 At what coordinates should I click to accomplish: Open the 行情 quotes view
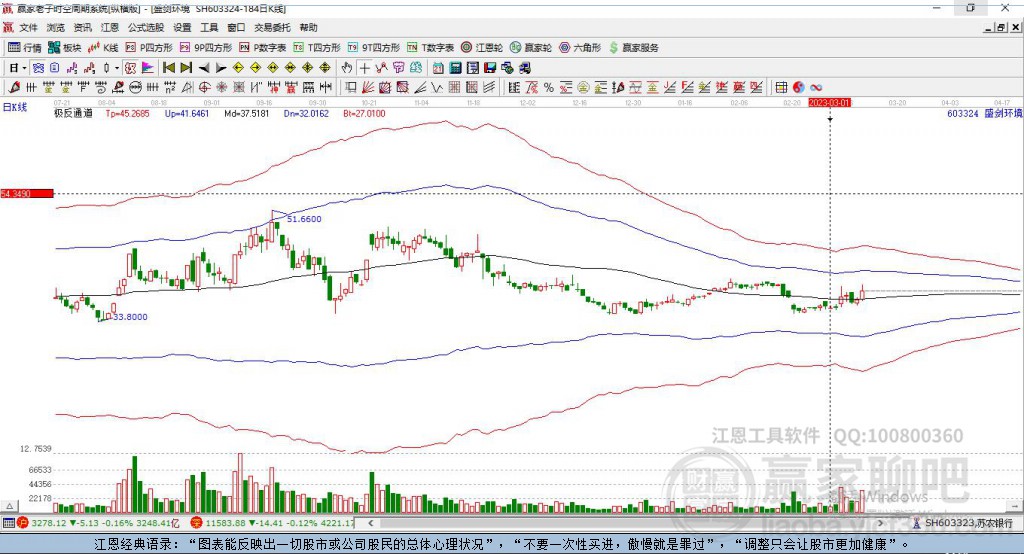(x=24, y=47)
